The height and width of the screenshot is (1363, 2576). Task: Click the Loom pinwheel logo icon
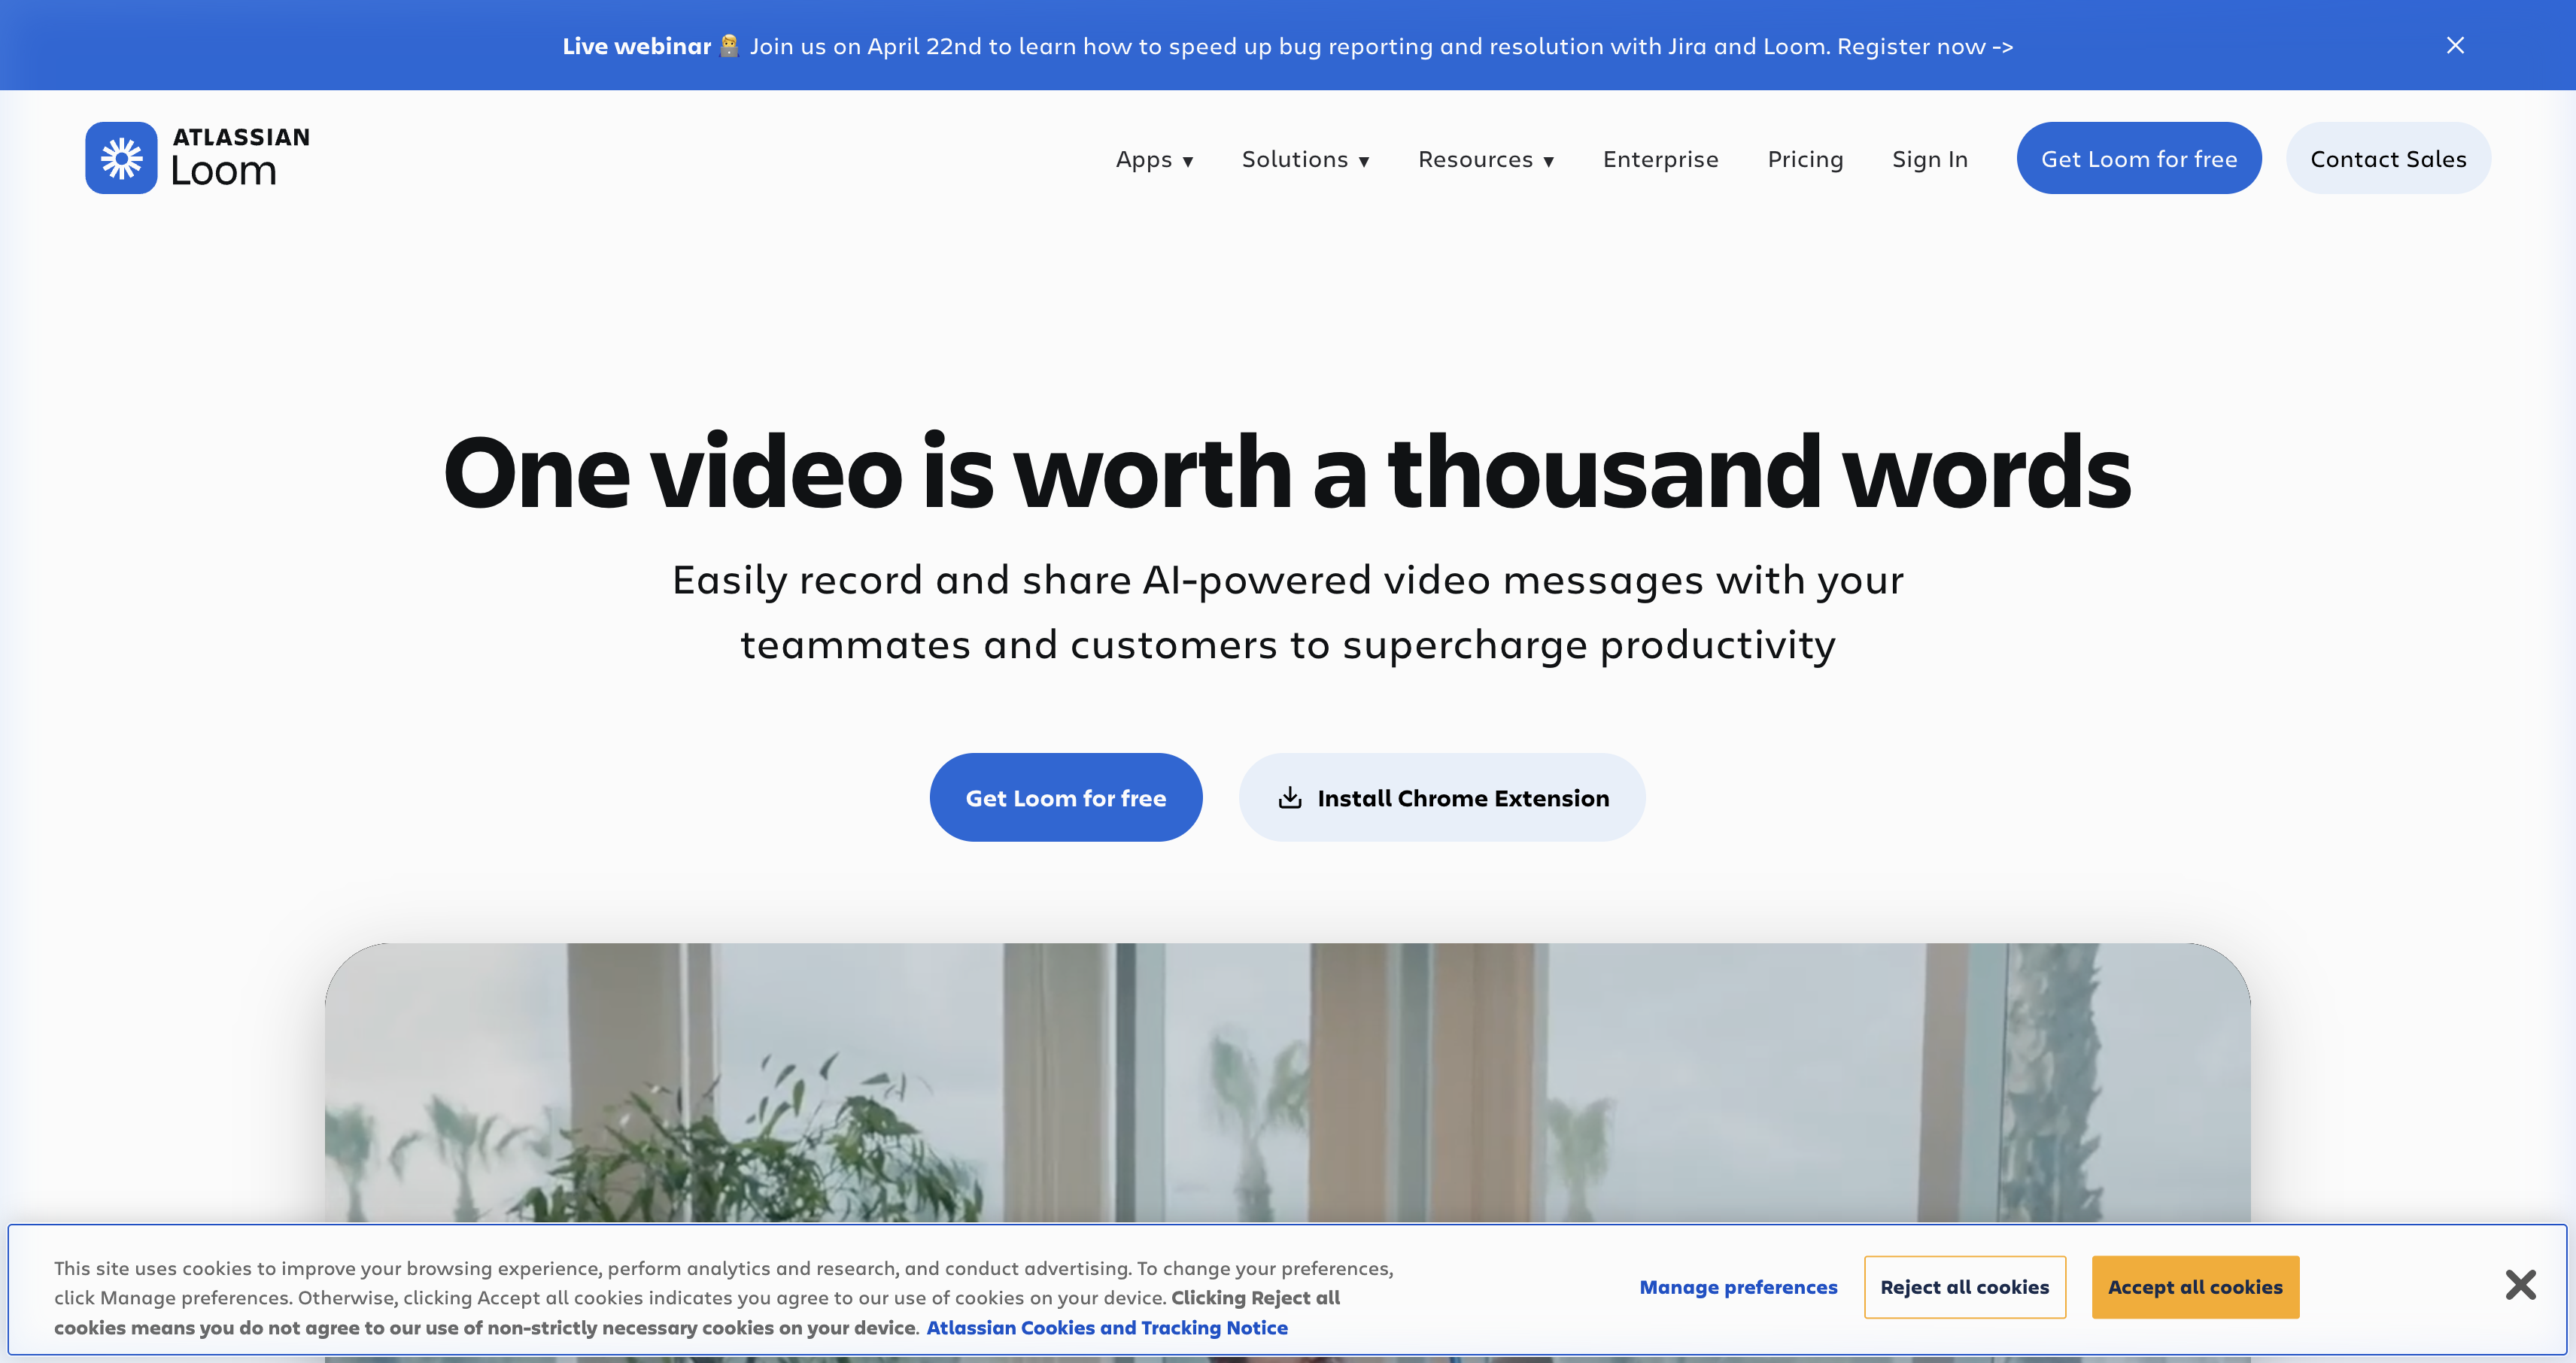click(121, 158)
